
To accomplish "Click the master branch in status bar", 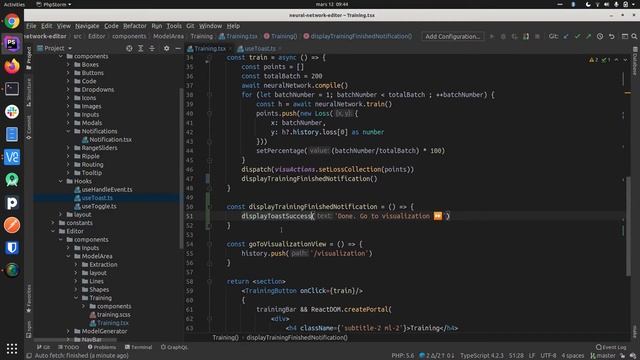I will (x=602, y=356).
